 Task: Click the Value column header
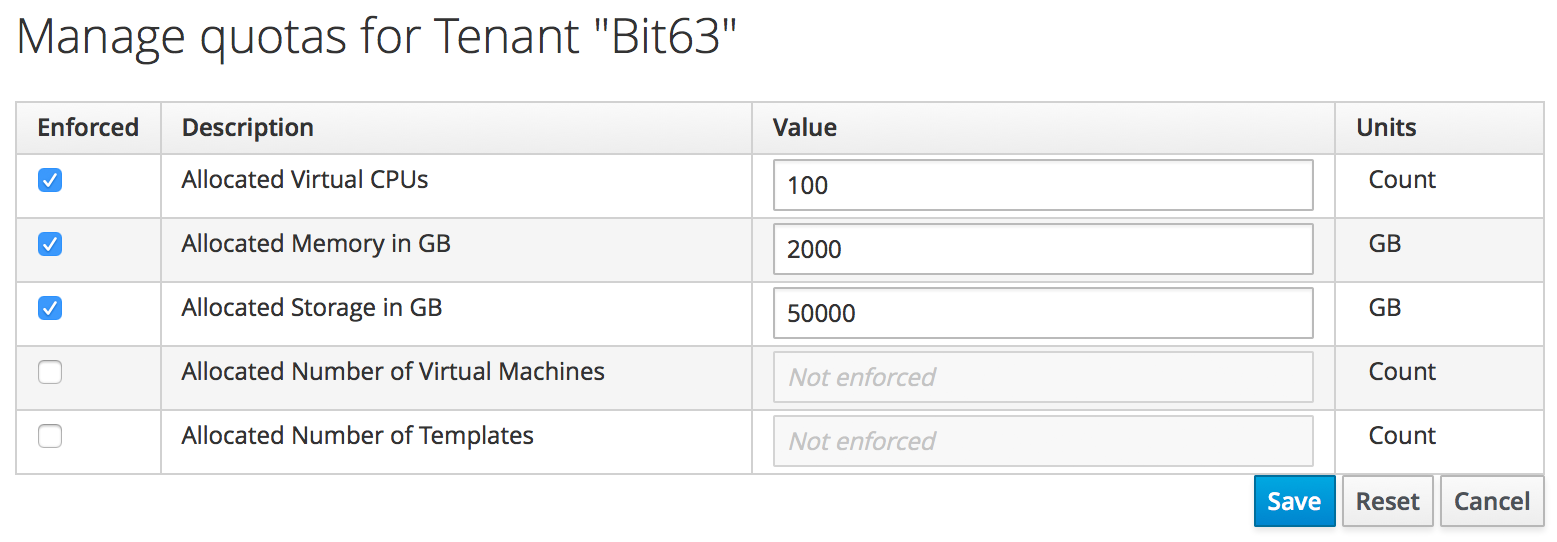tap(805, 128)
